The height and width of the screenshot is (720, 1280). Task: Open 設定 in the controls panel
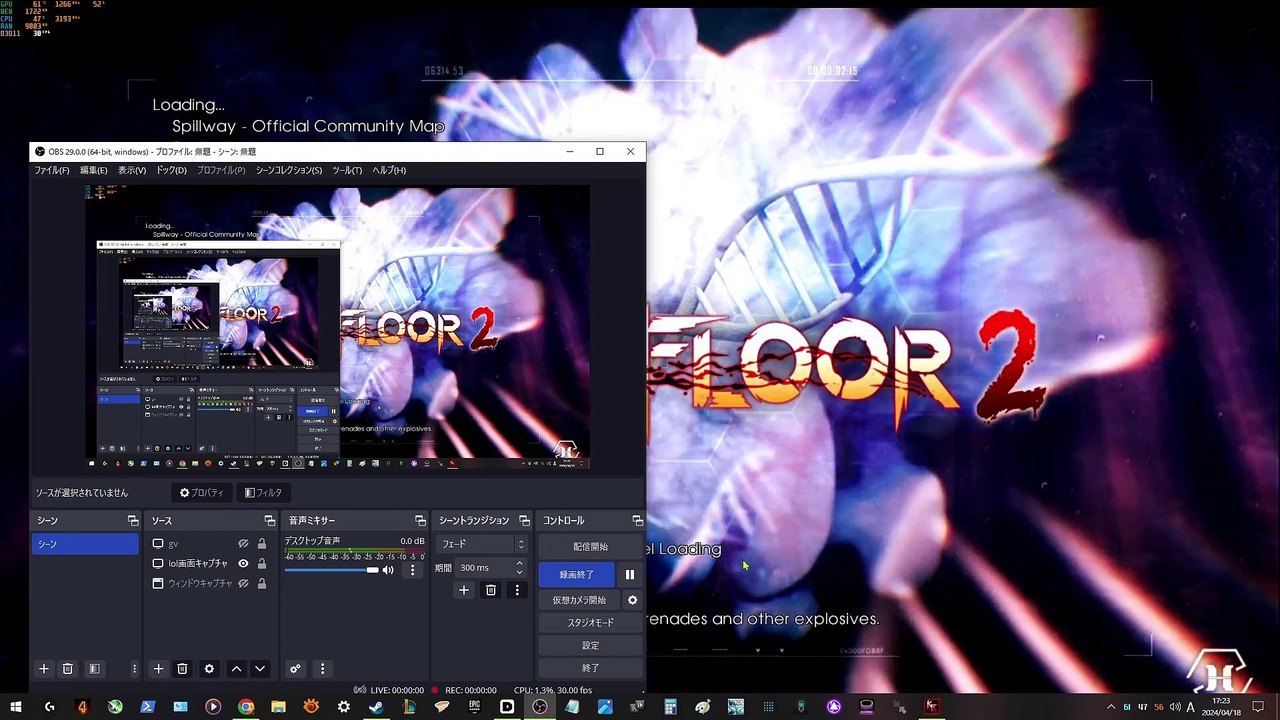[x=590, y=645]
